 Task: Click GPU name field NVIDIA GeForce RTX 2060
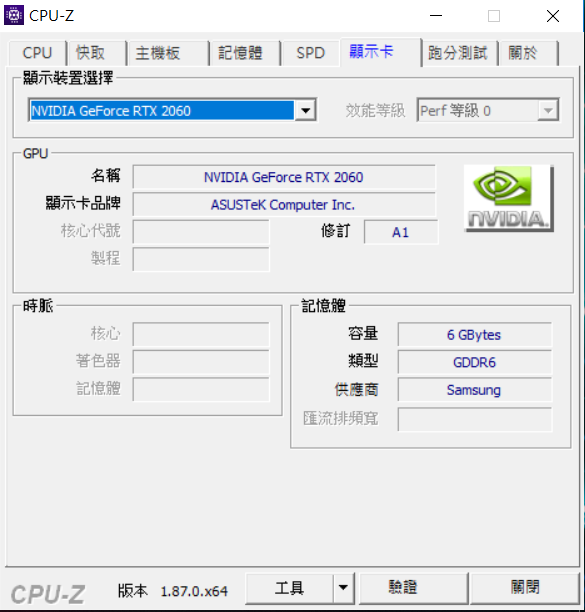tap(284, 177)
